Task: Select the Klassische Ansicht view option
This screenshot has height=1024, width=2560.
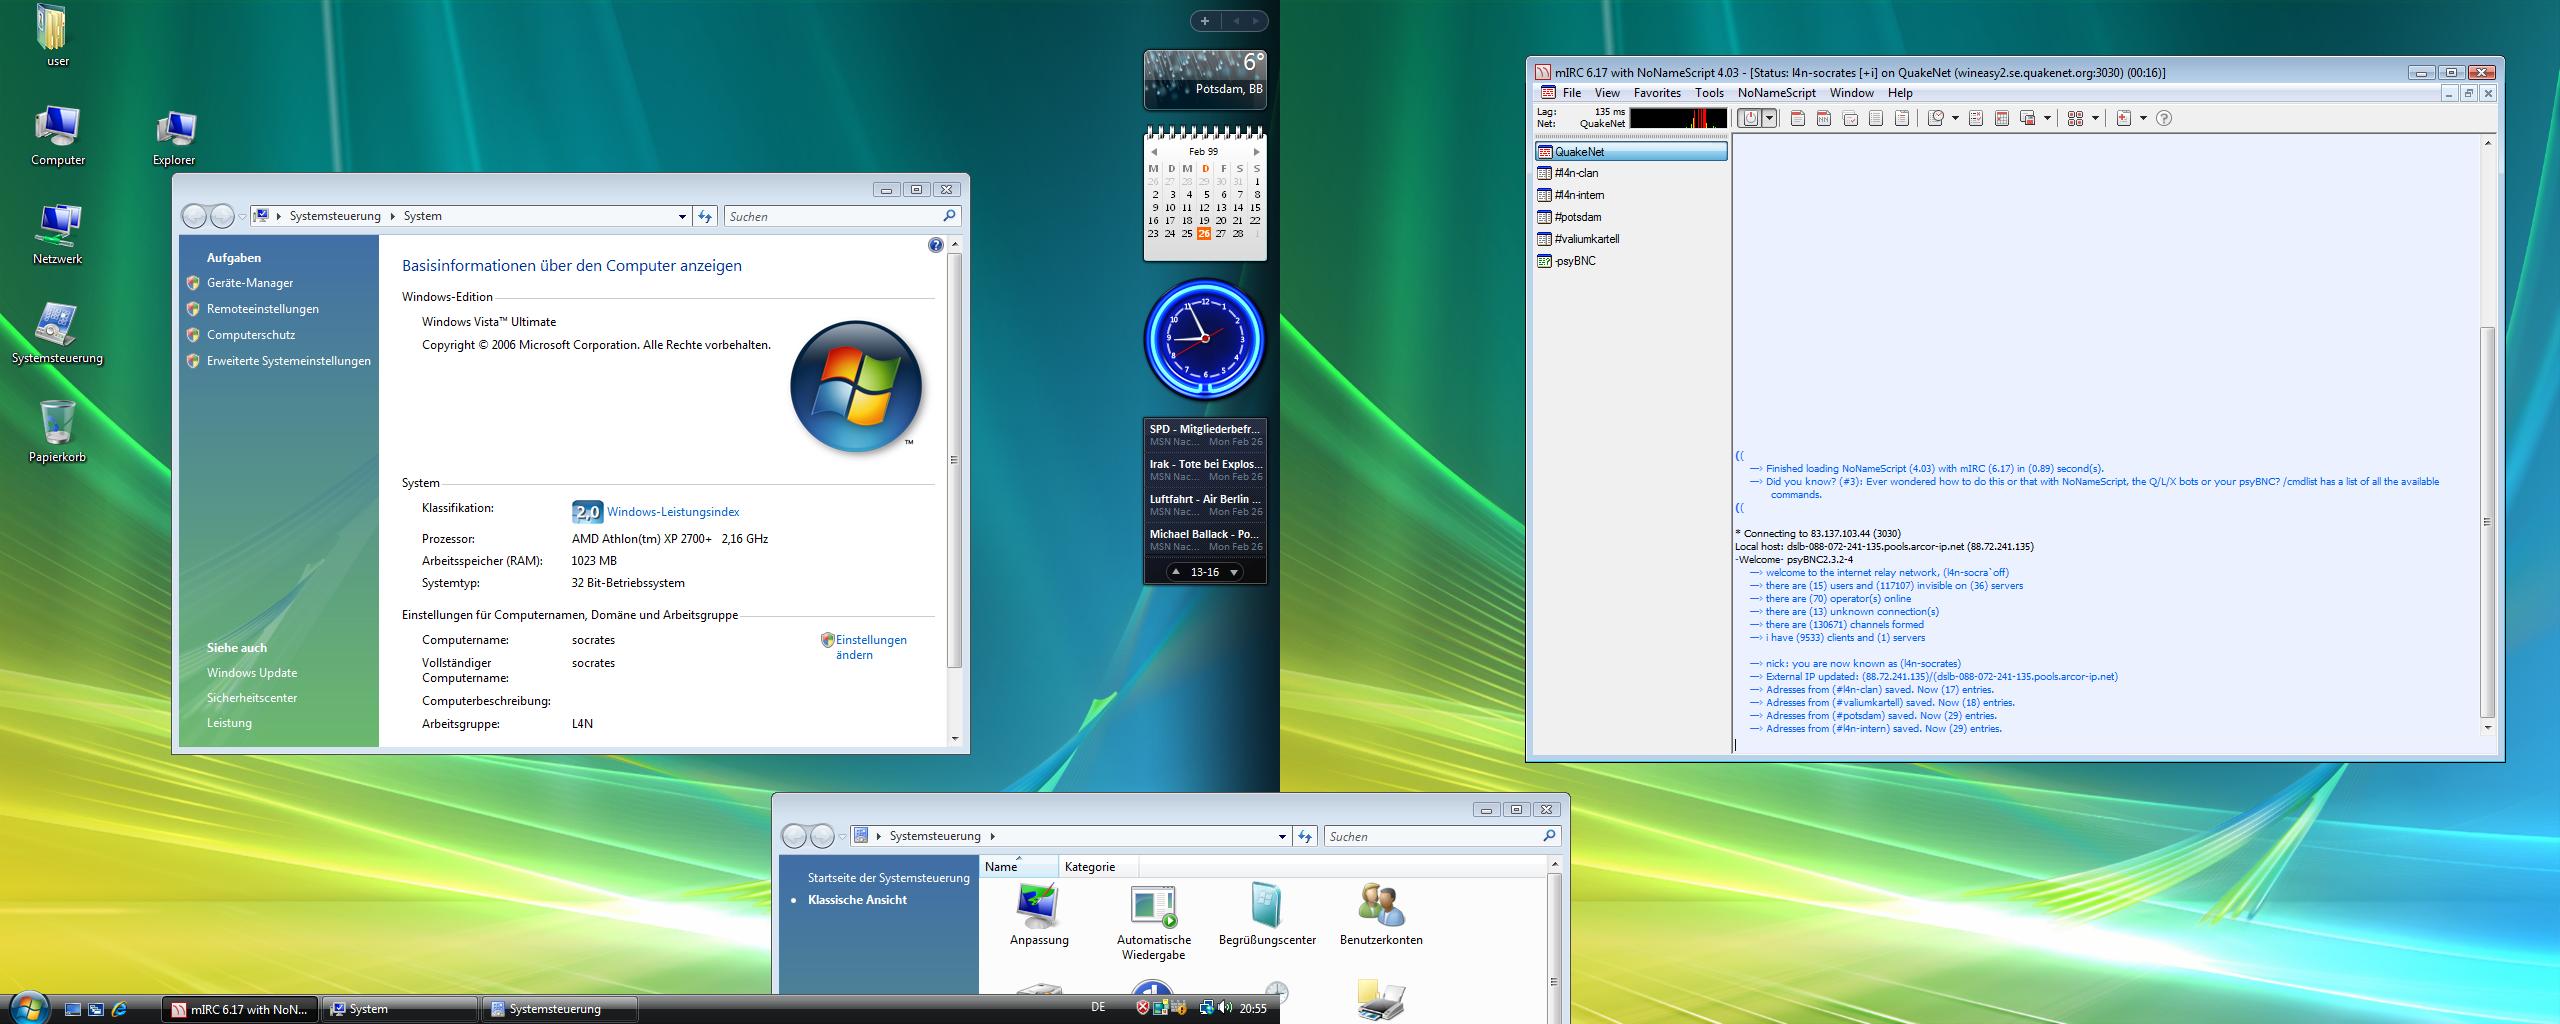Action: point(857,900)
